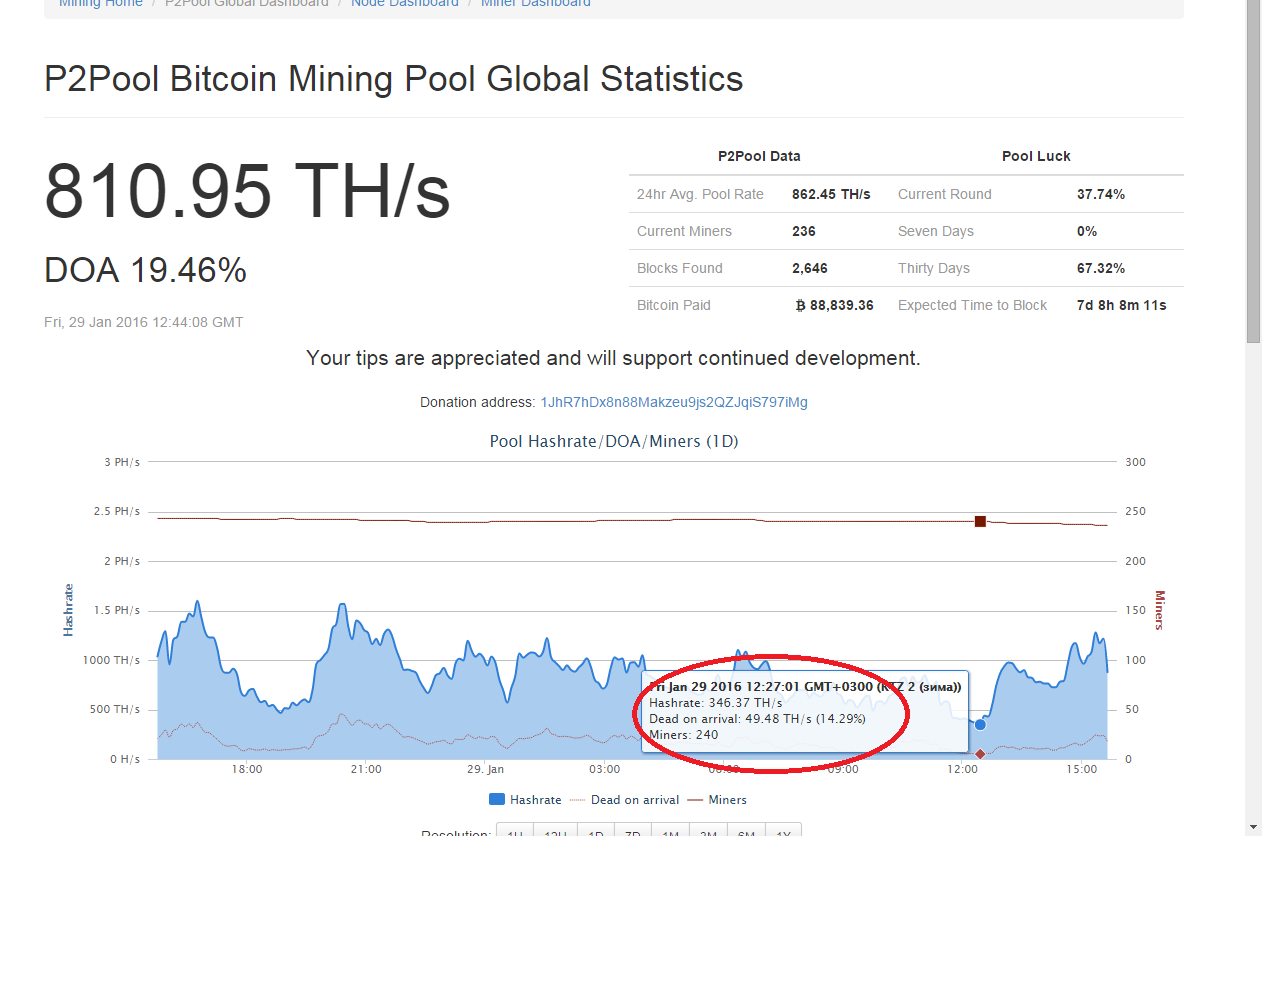The image size is (1280, 984).
Task: Click the DOA 19.46% text
Action: click(x=146, y=270)
